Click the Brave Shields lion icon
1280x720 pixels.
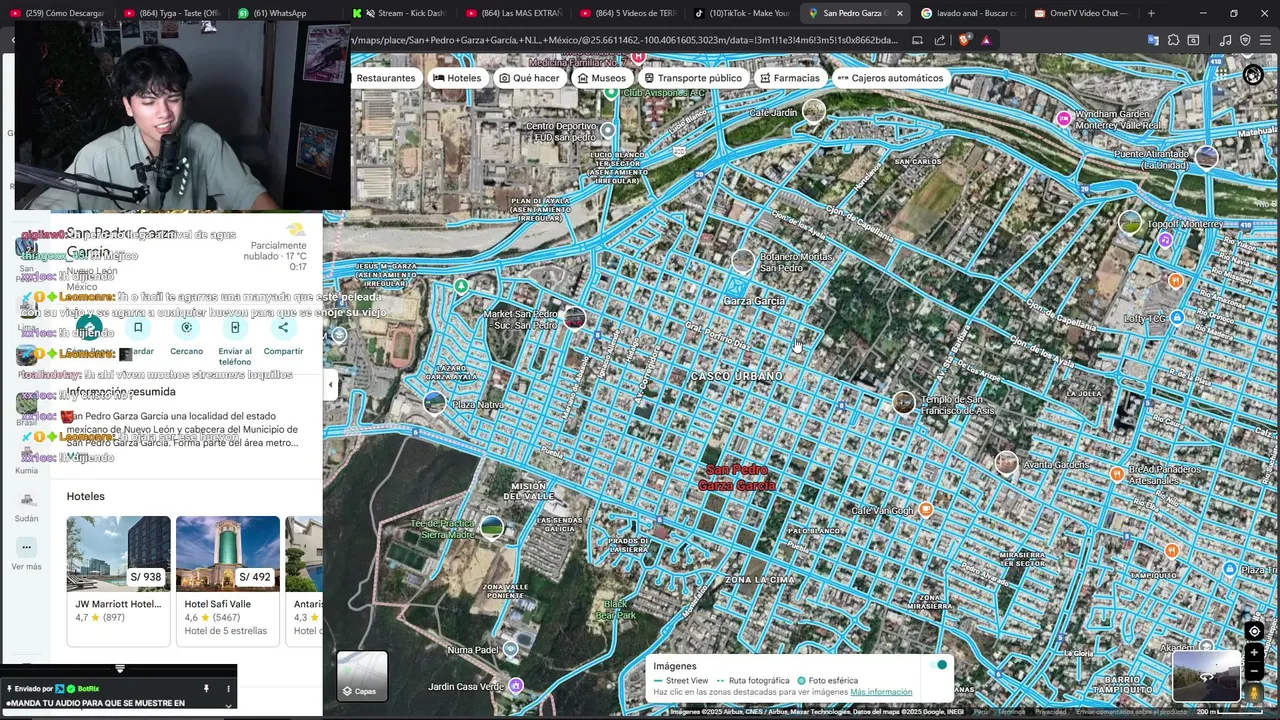pos(964,40)
